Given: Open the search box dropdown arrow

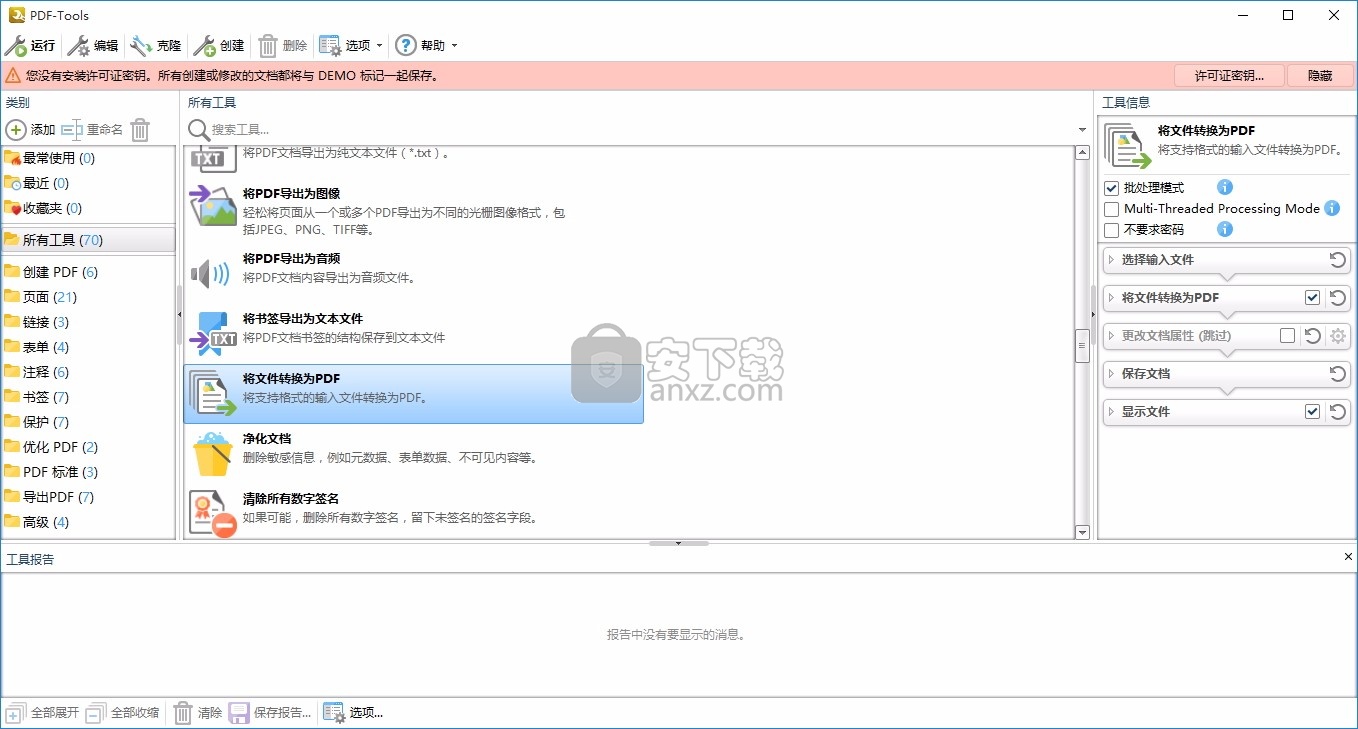Looking at the screenshot, I should tap(1082, 130).
